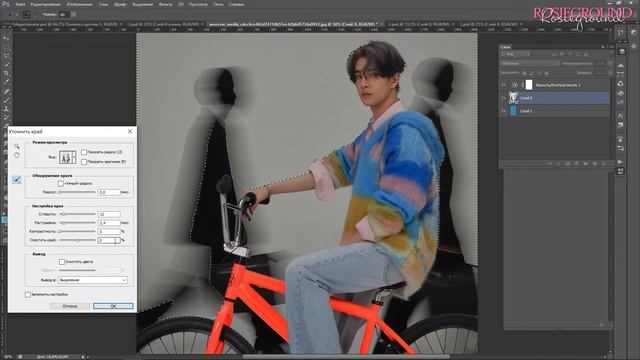Click the Brightness/Contrast white layer mask thumbnail

click(x=529, y=85)
